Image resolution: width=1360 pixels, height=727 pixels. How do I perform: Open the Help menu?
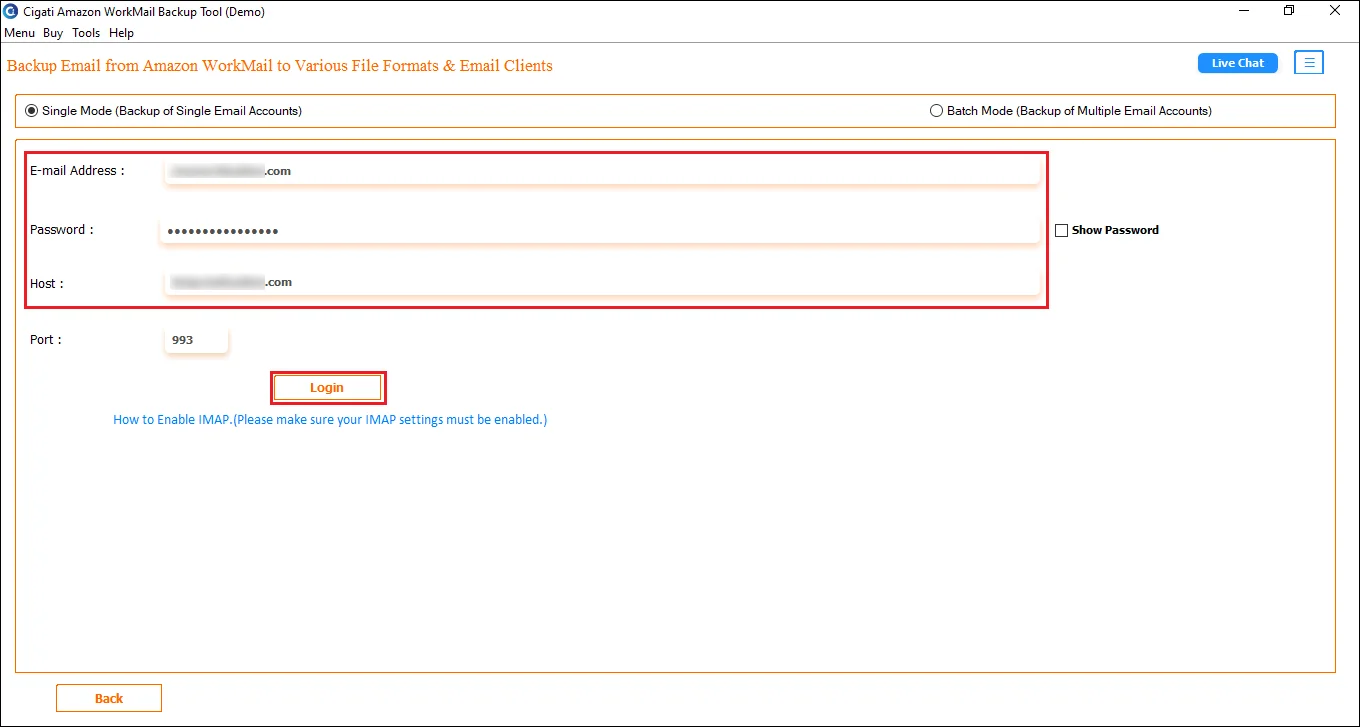pos(121,33)
